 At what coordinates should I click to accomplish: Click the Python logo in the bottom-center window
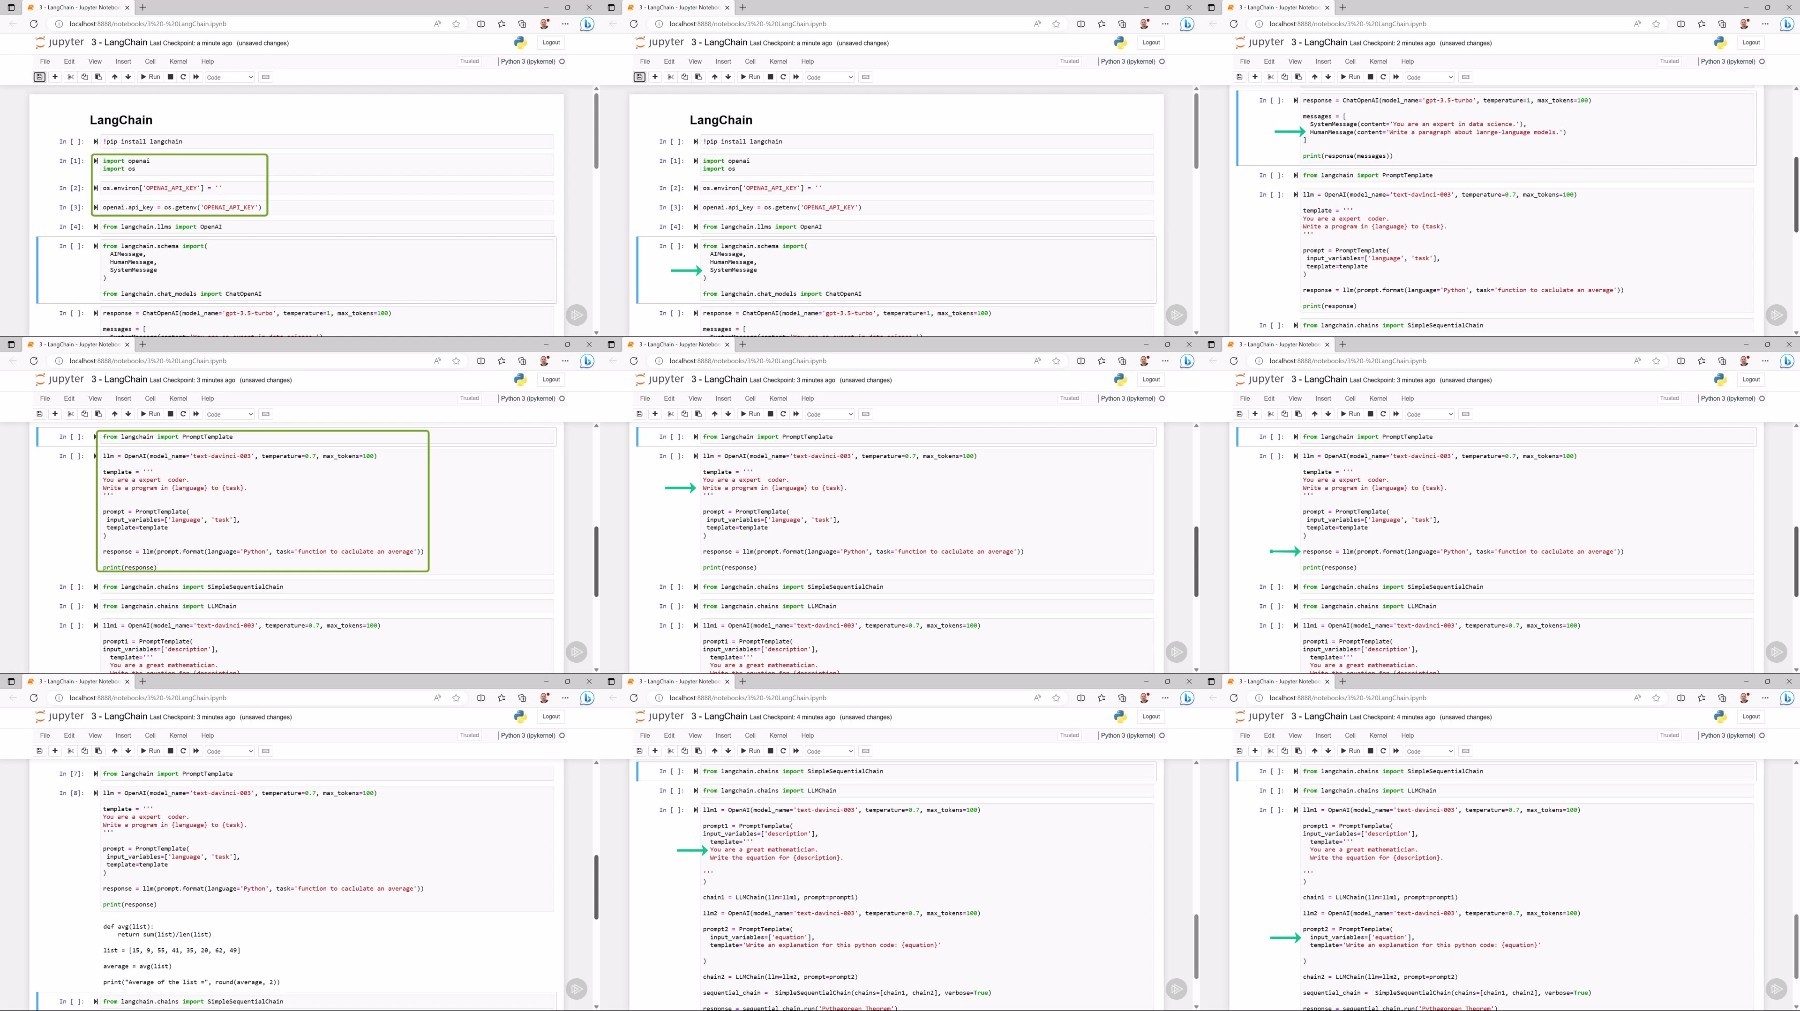tap(1120, 717)
